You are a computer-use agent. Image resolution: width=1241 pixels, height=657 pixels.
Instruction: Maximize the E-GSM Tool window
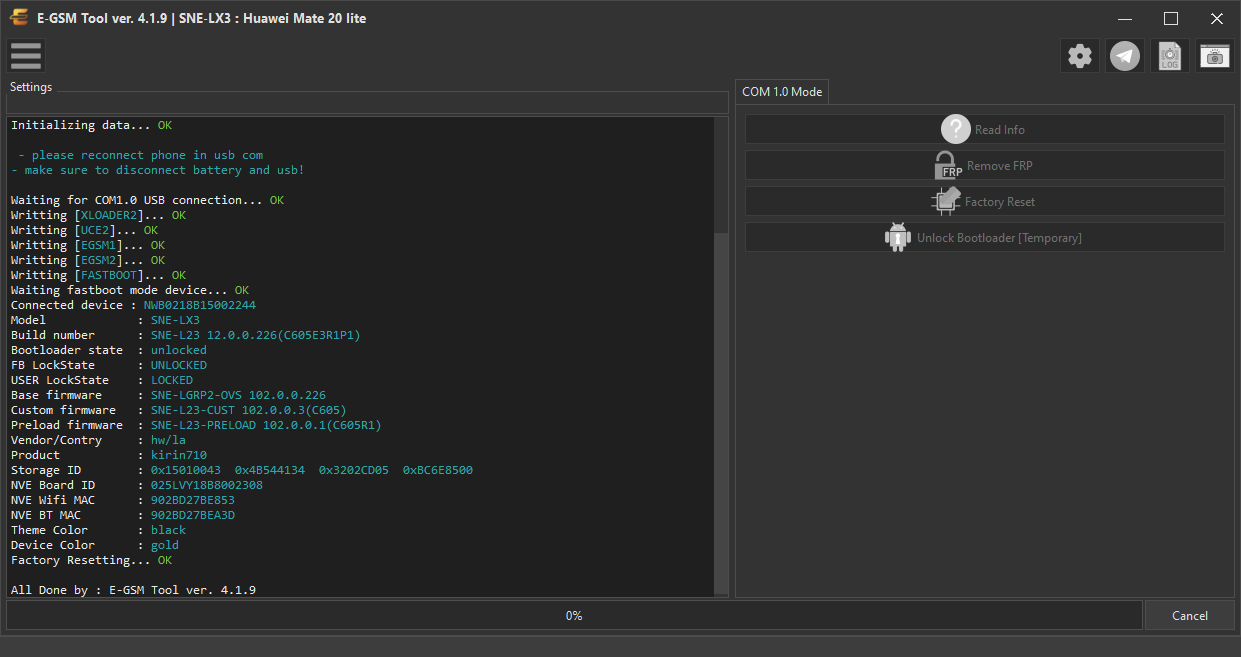click(x=1171, y=18)
